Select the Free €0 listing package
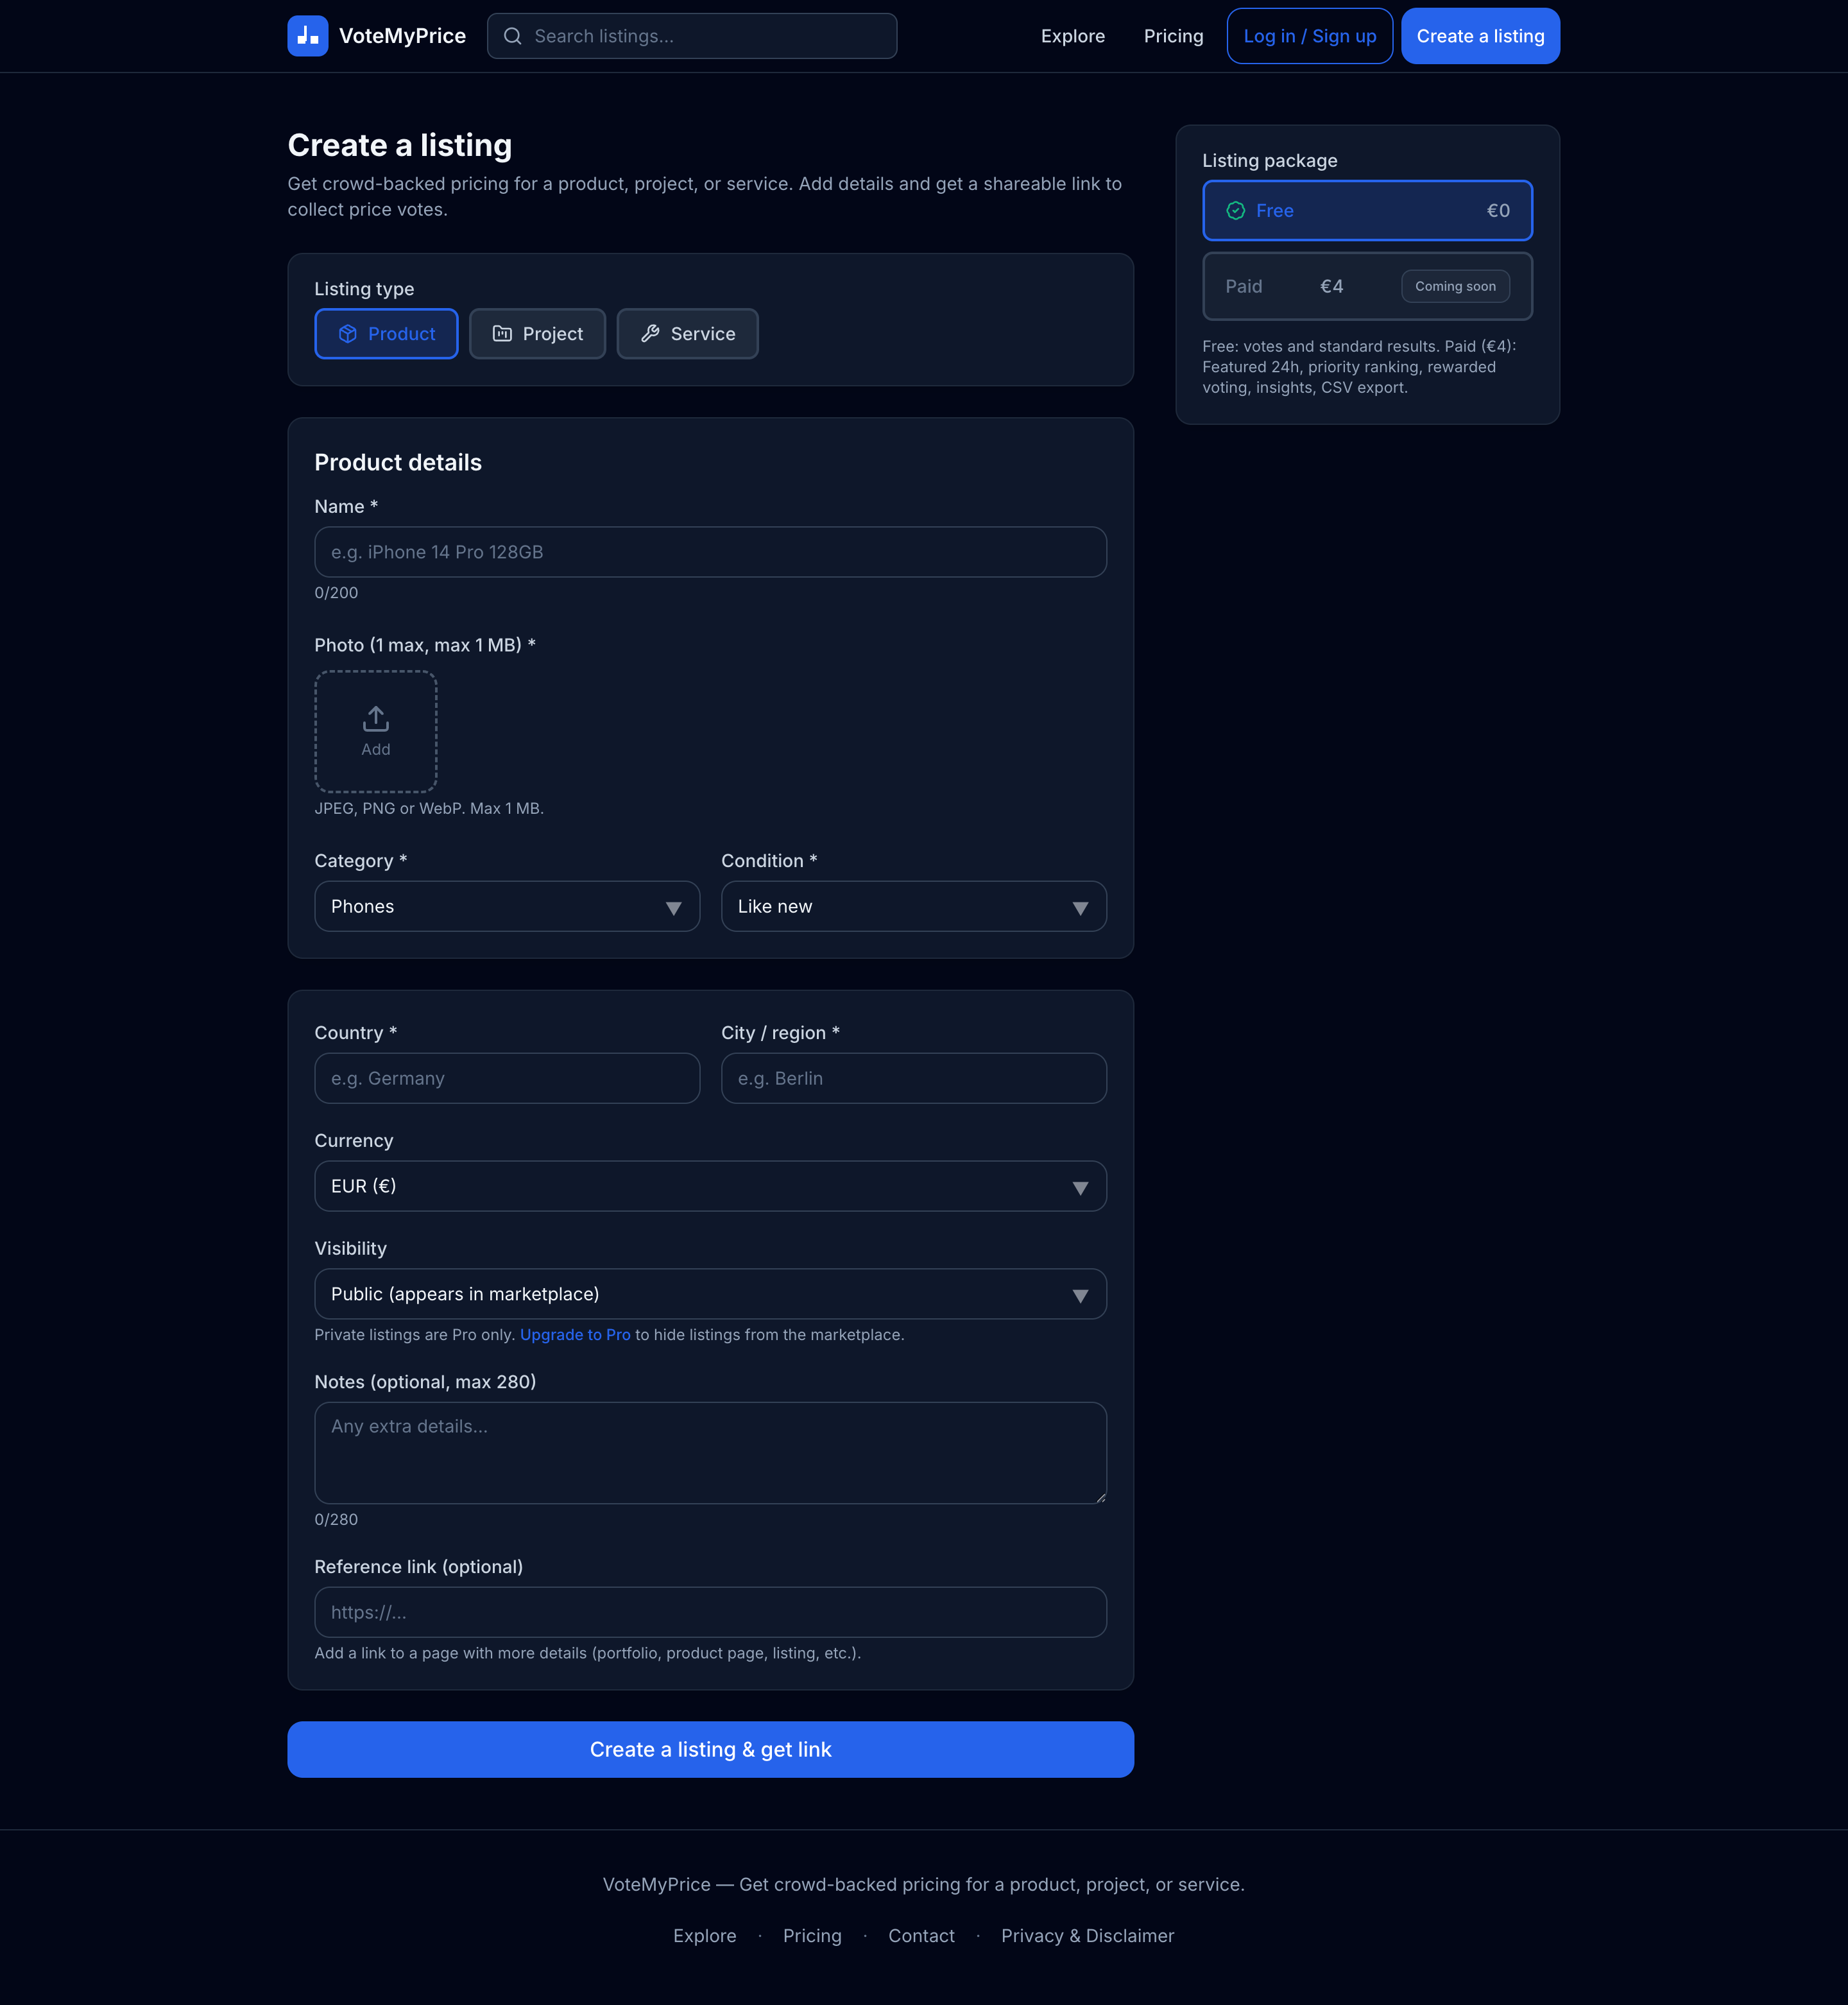 [x=1367, y=210]
